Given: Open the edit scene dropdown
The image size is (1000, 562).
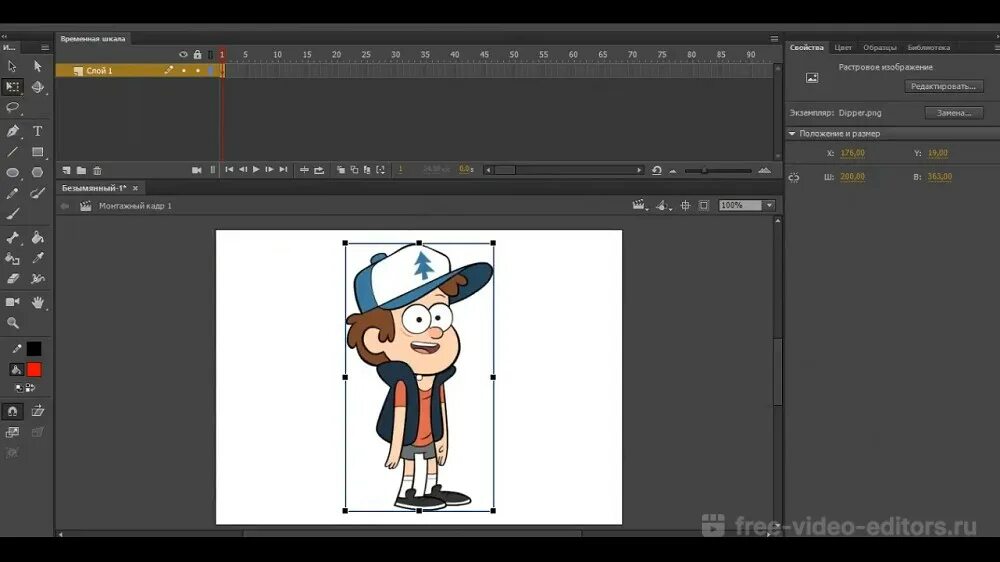Looking at the screenshot, I should 639,205.
